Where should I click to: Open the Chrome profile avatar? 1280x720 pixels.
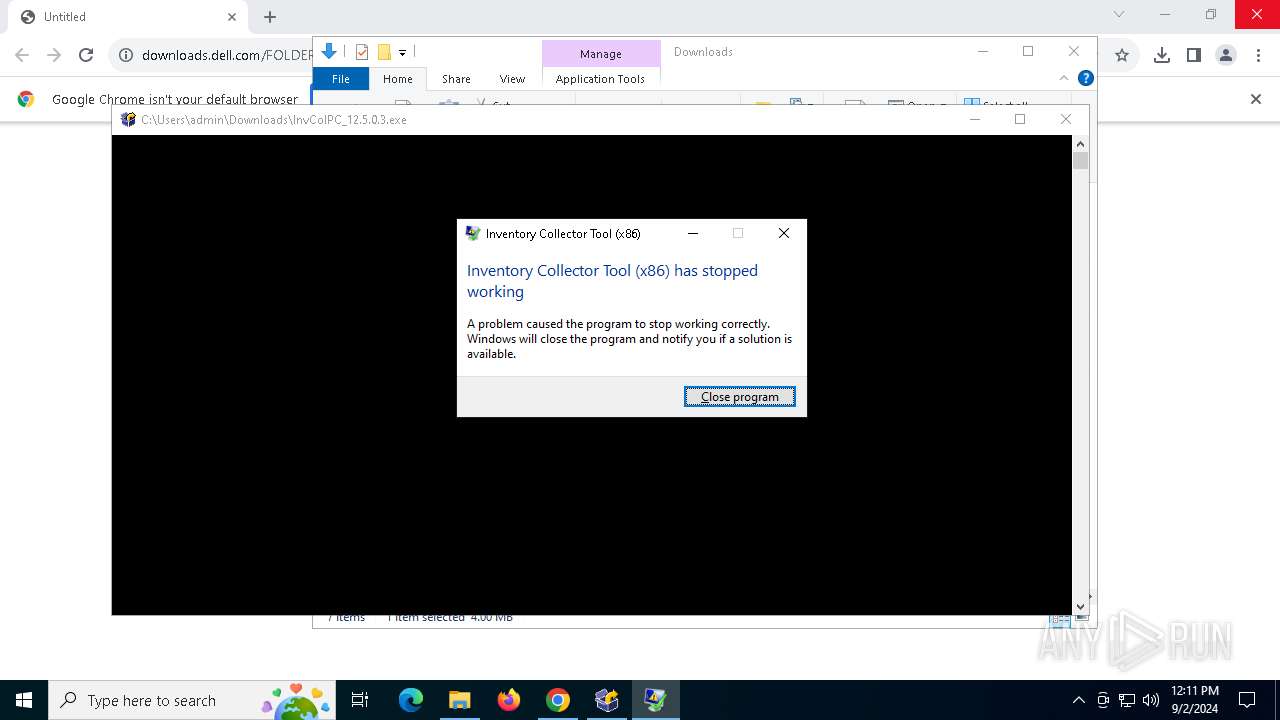1226,55
